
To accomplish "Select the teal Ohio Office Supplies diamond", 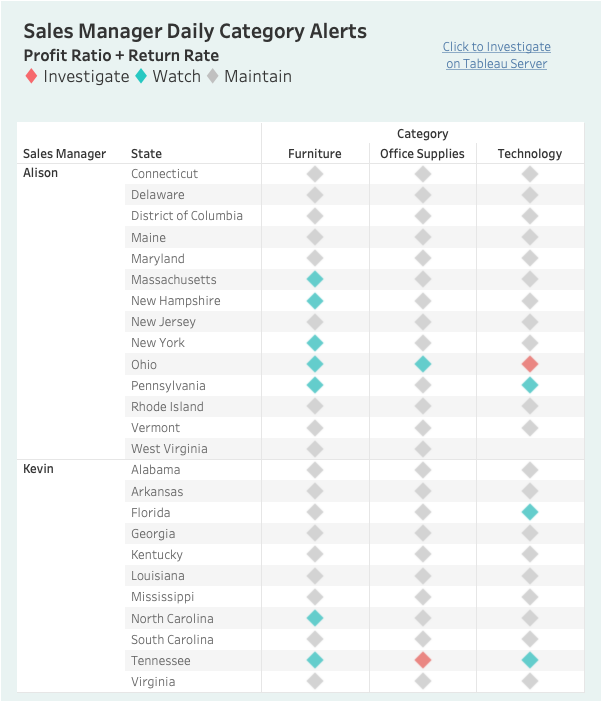I will click(423, 364).
